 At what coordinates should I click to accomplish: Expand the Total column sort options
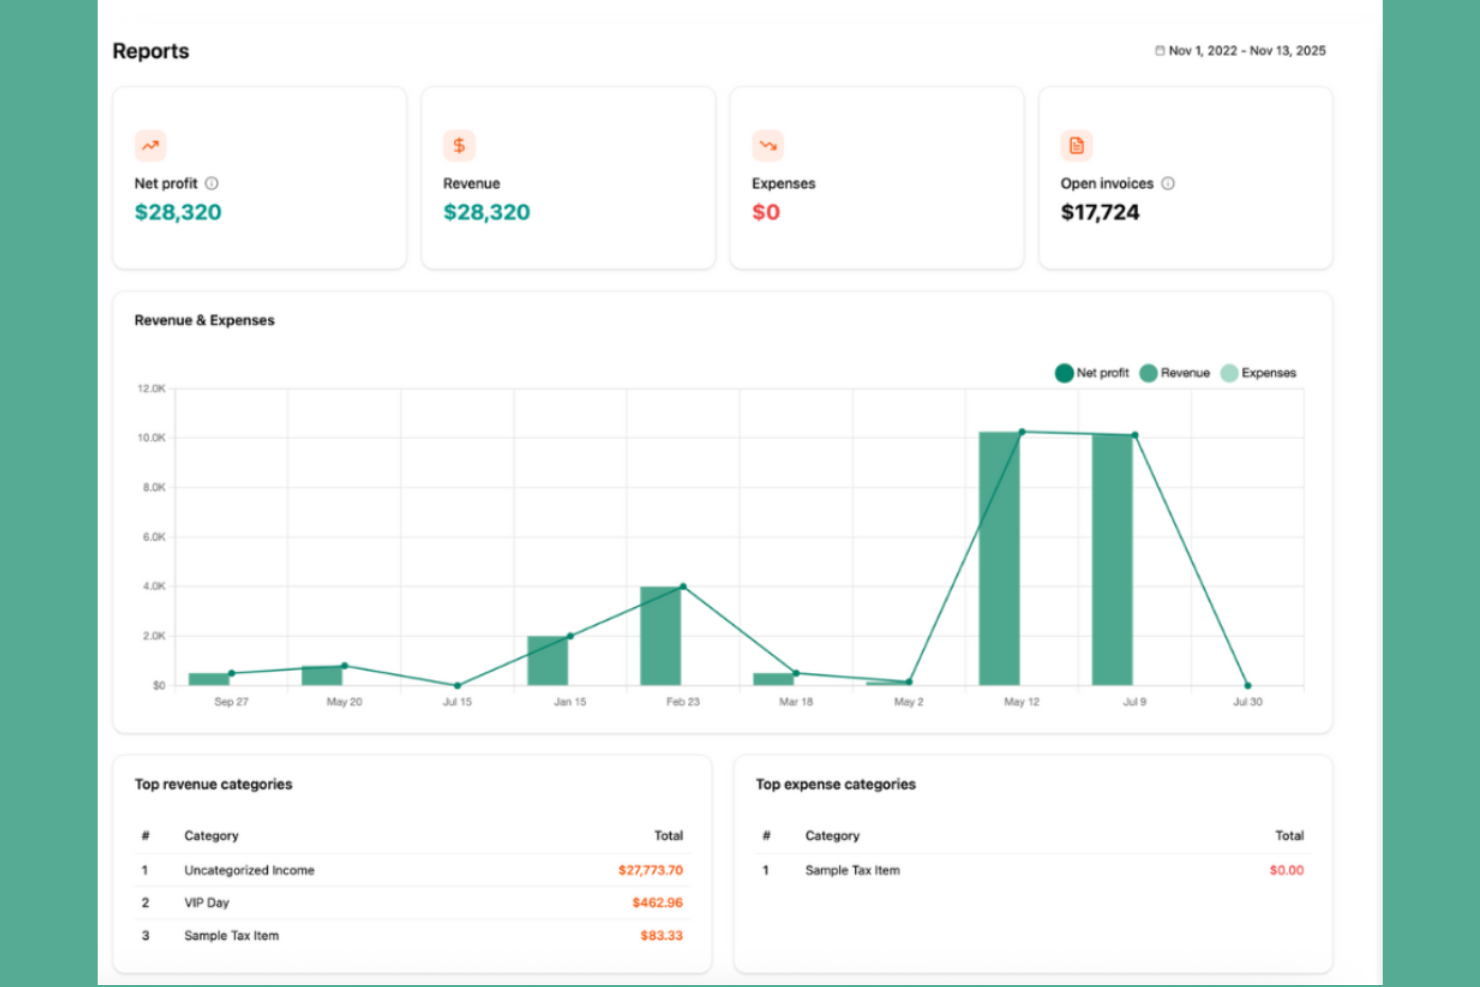[668, 836]
